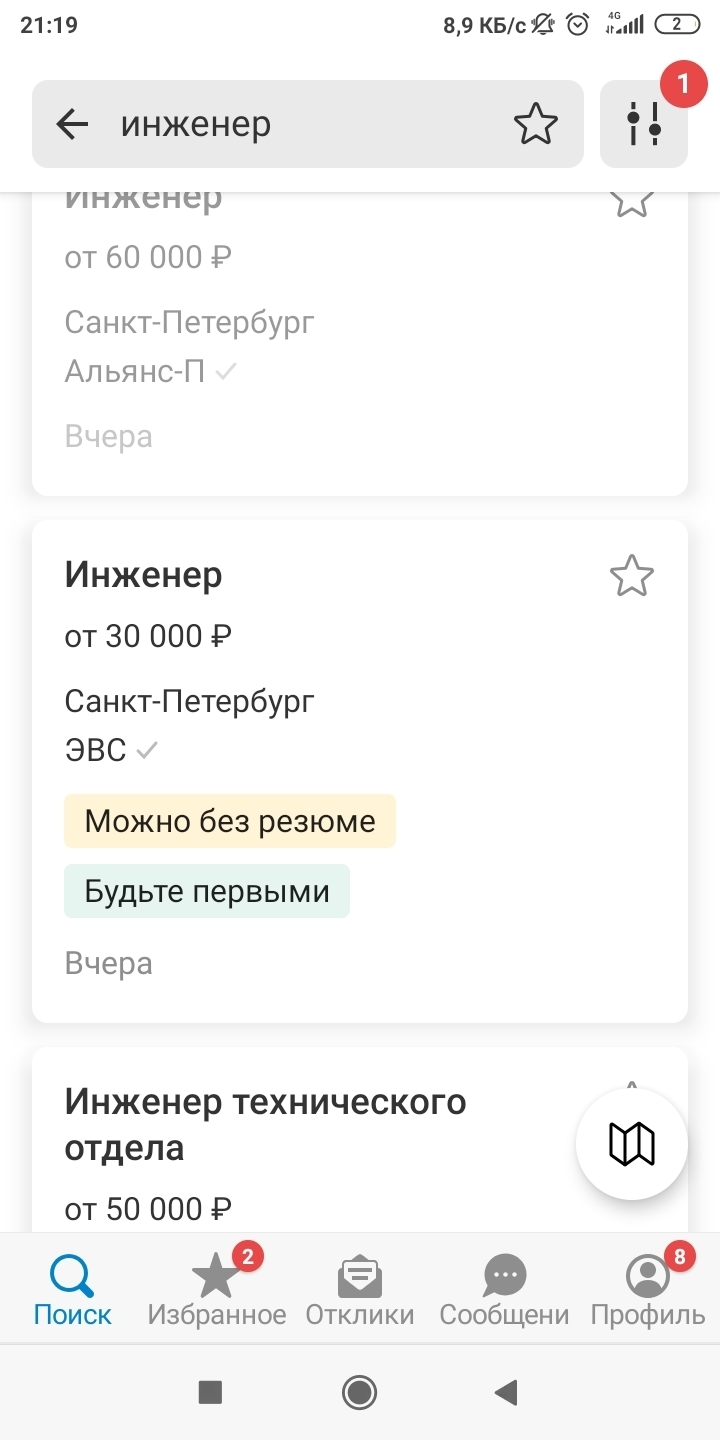720x1440 pixels.
Task: Open Избранное tab
Action: coord(216,1289)
